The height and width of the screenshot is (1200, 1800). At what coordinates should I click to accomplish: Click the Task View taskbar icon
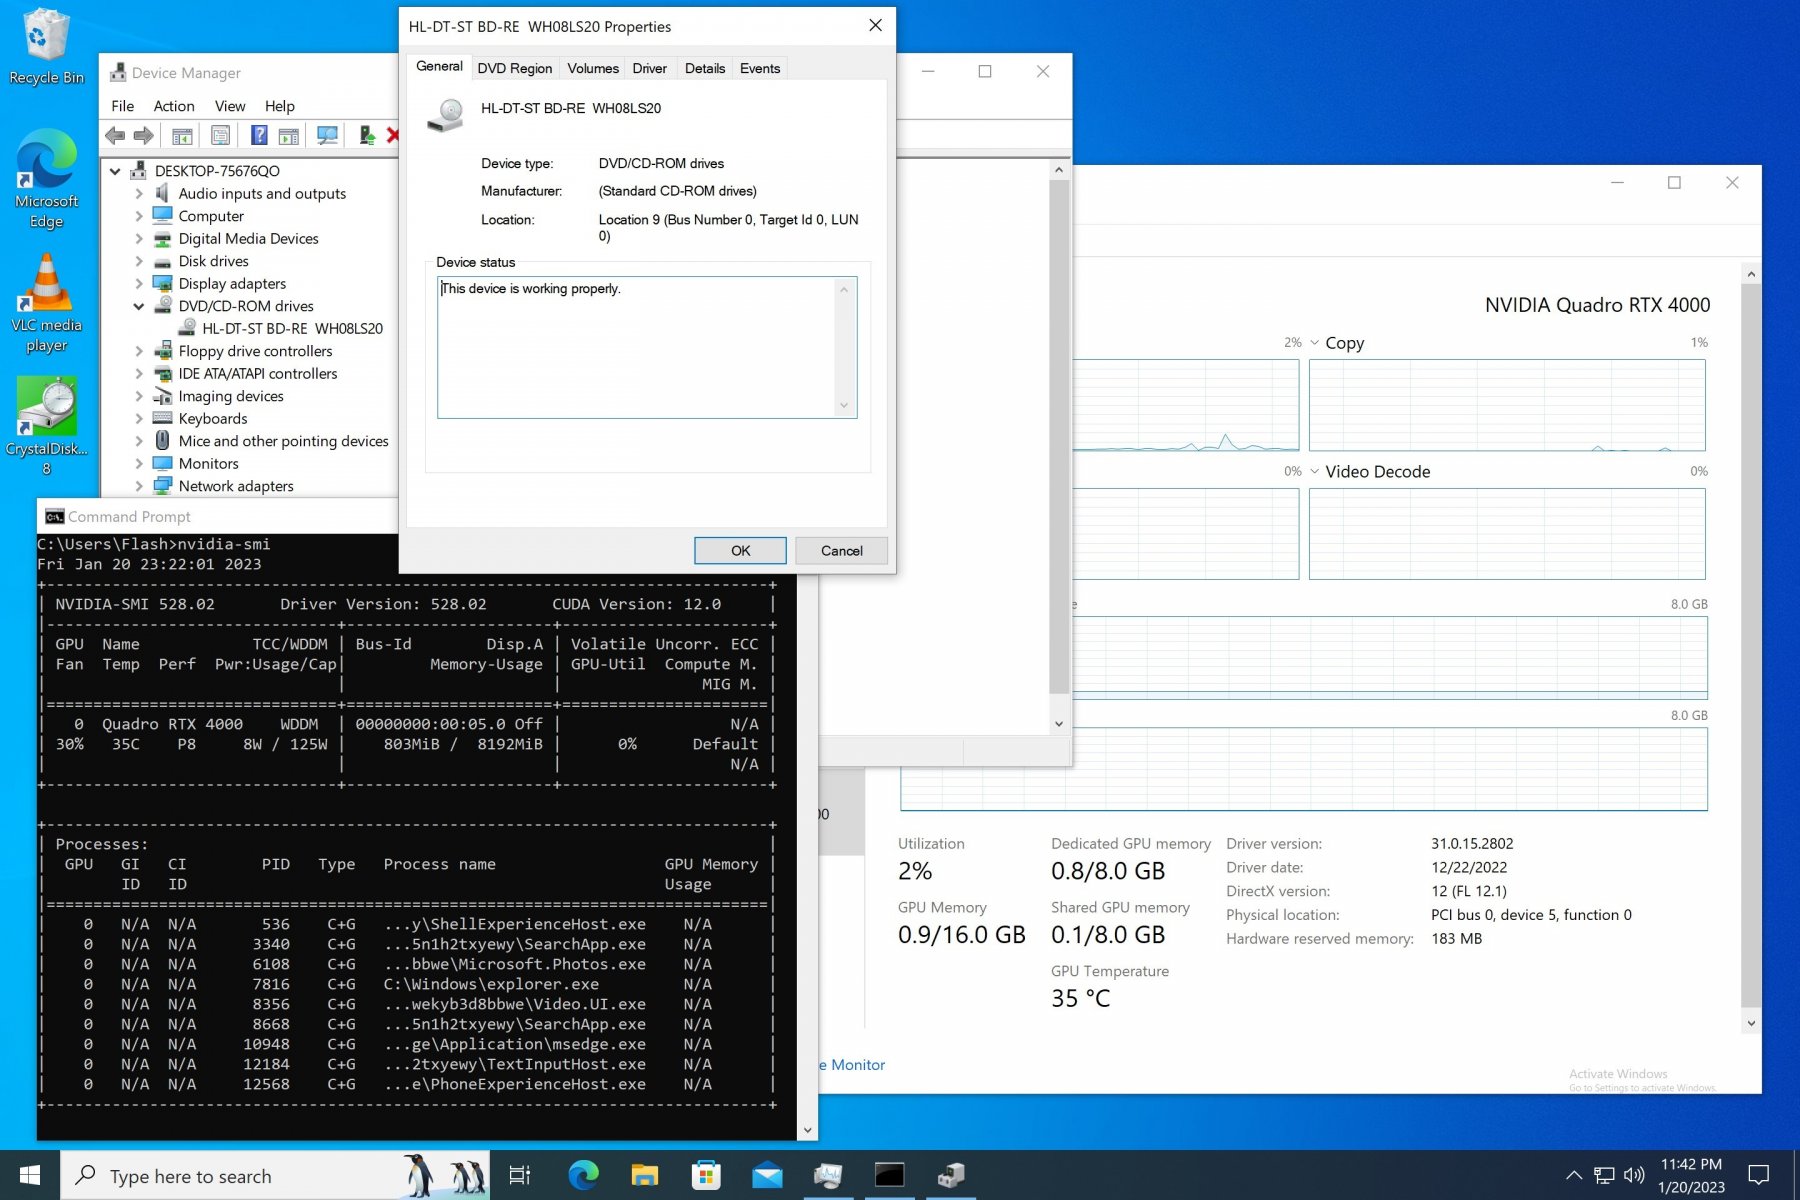(520, 1176)
